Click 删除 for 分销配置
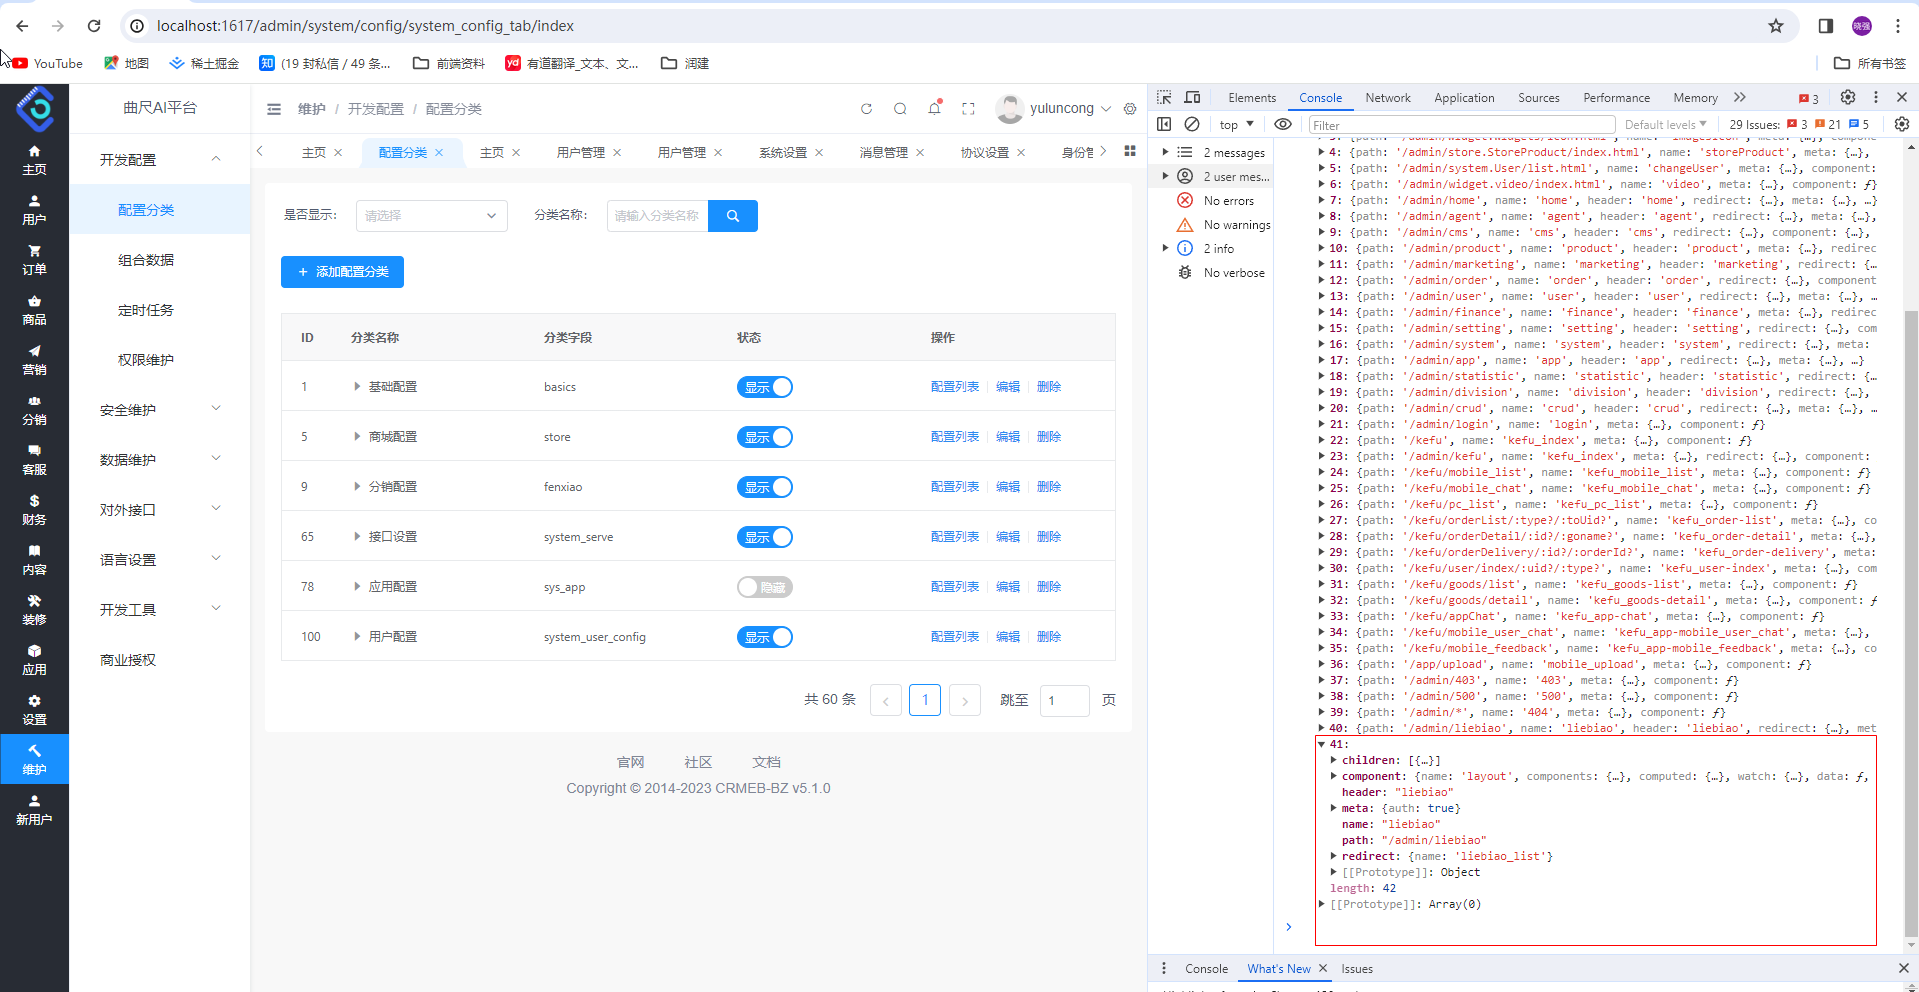The image size is (1919, 992). click(x=1049, y=487)
